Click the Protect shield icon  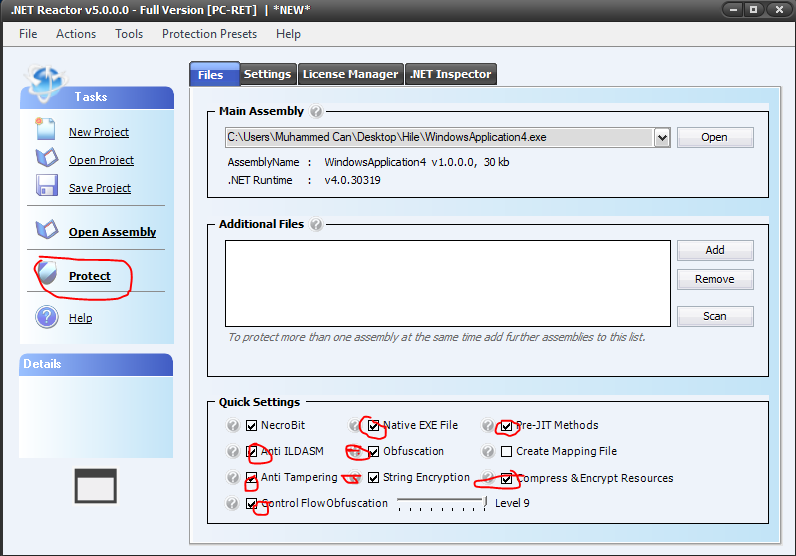point(47,273)
